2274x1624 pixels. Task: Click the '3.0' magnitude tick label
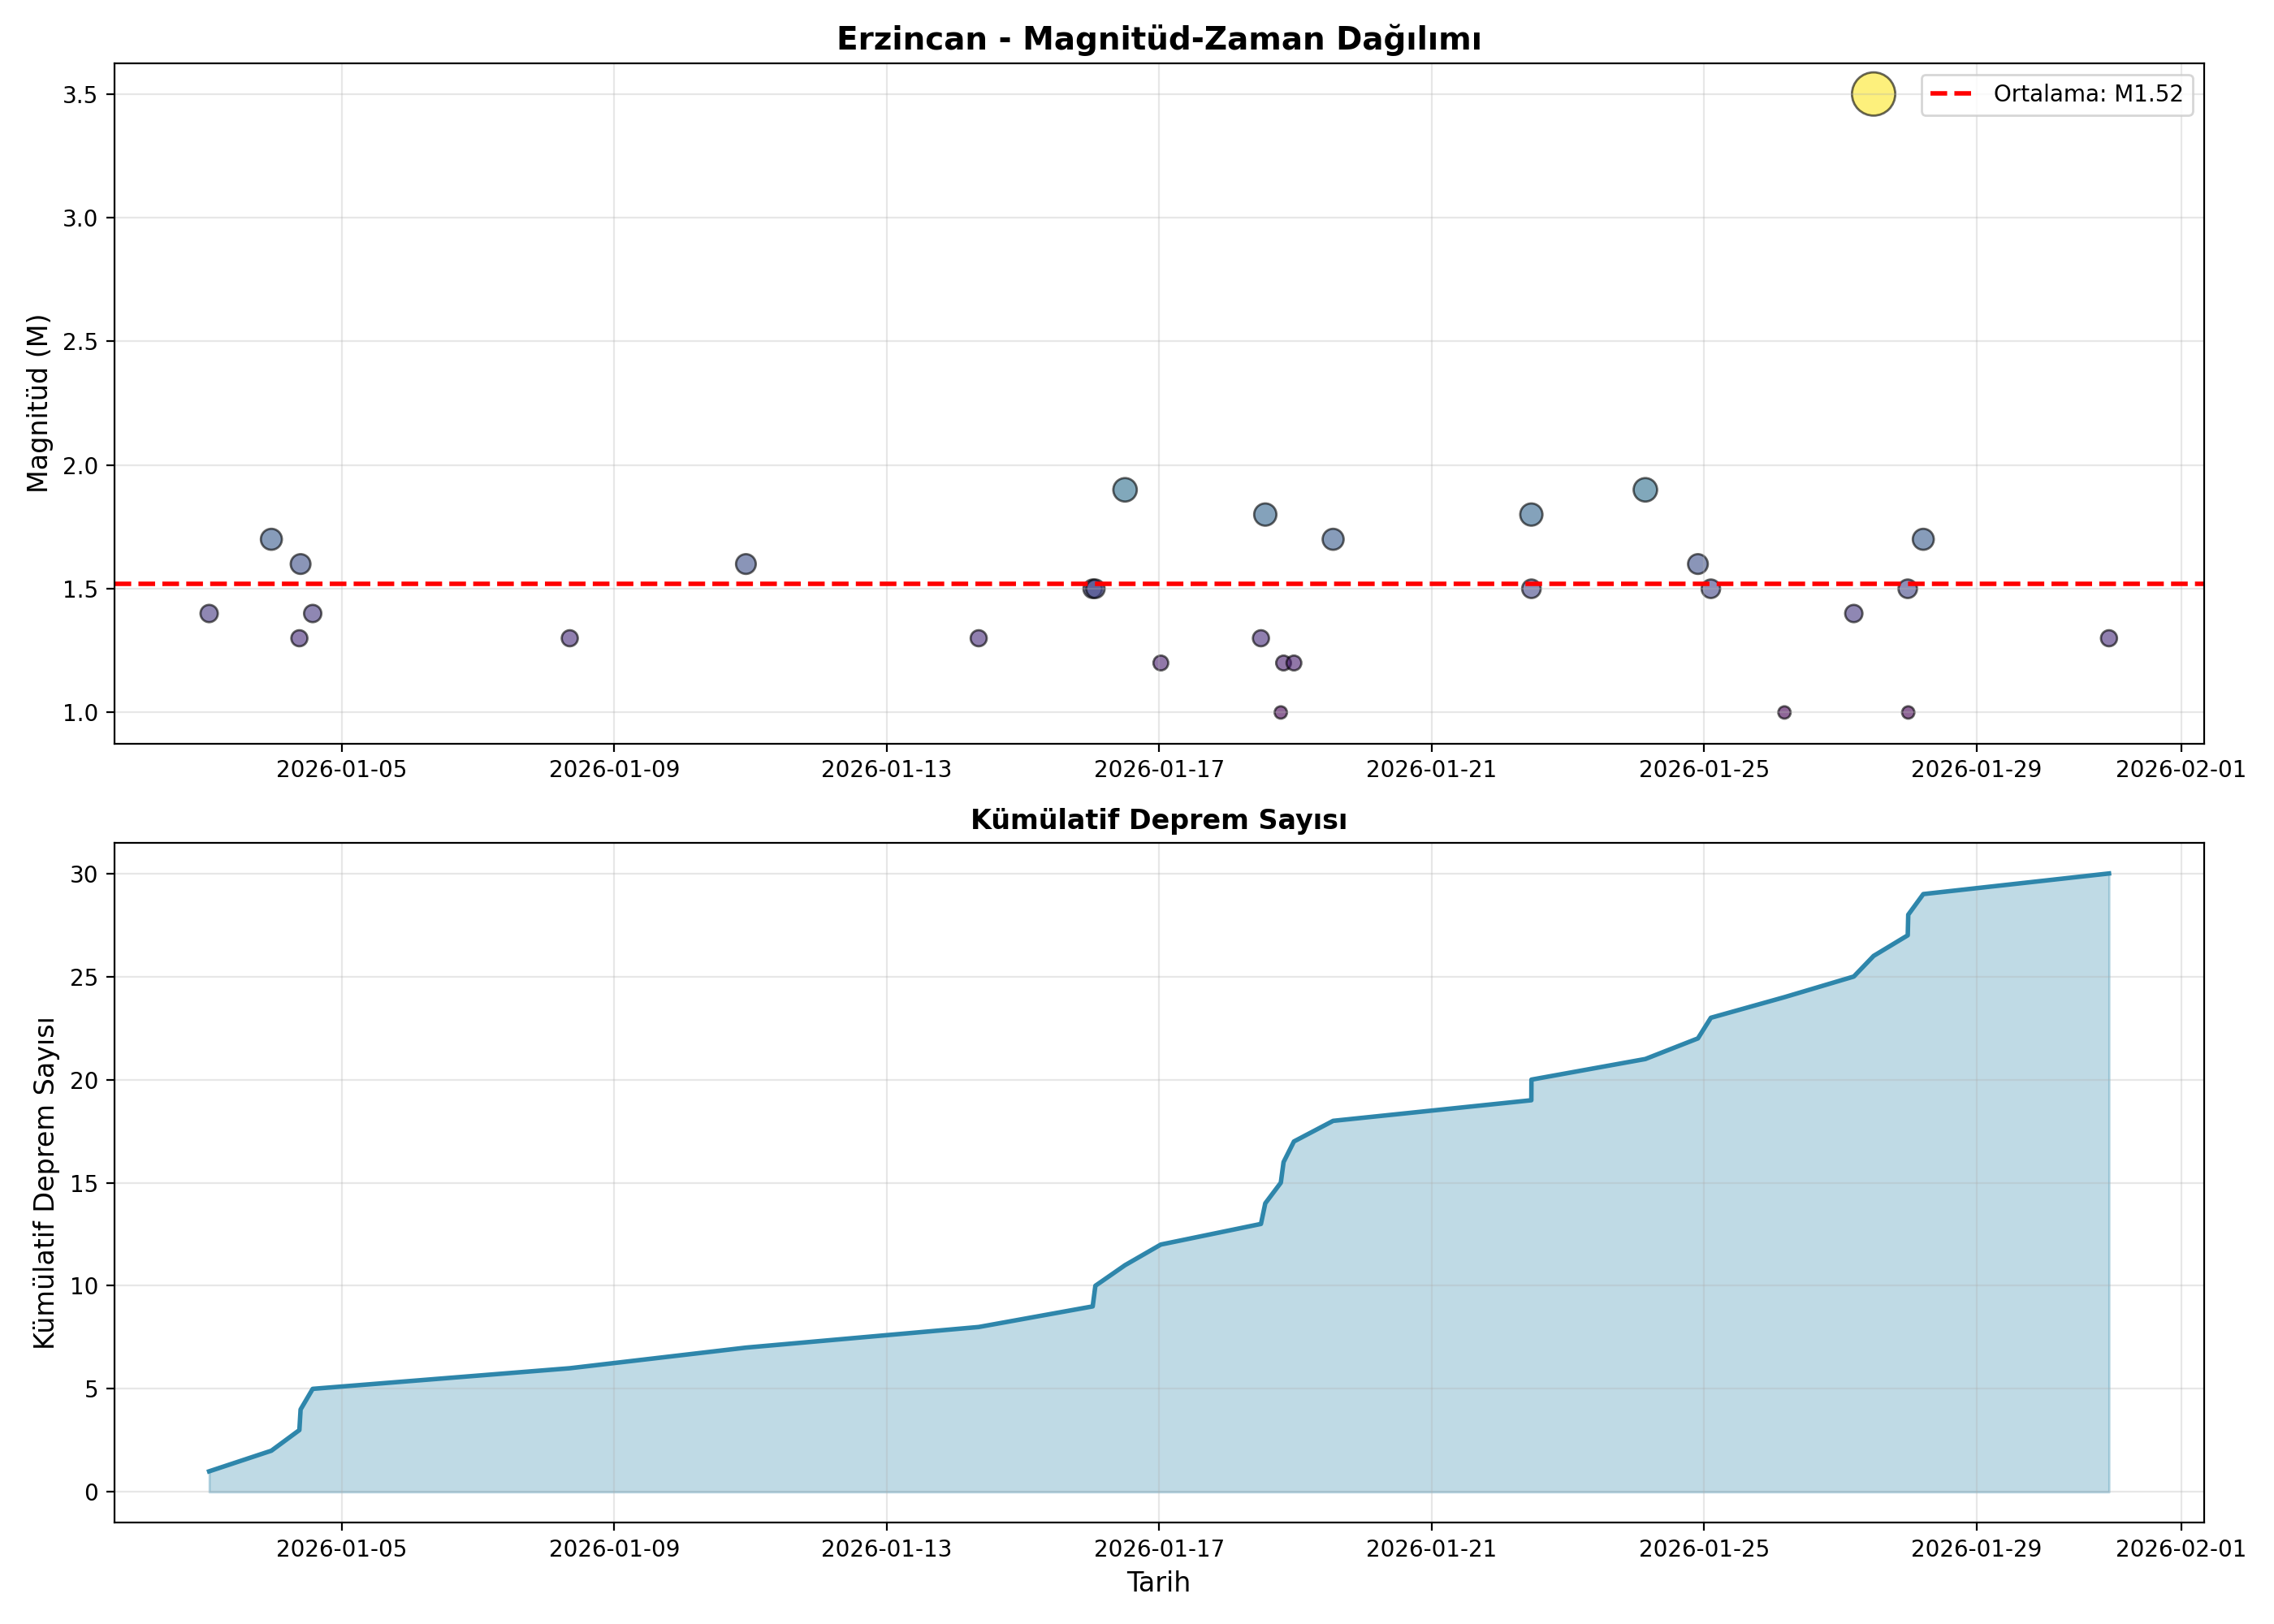tap(82, 218)
